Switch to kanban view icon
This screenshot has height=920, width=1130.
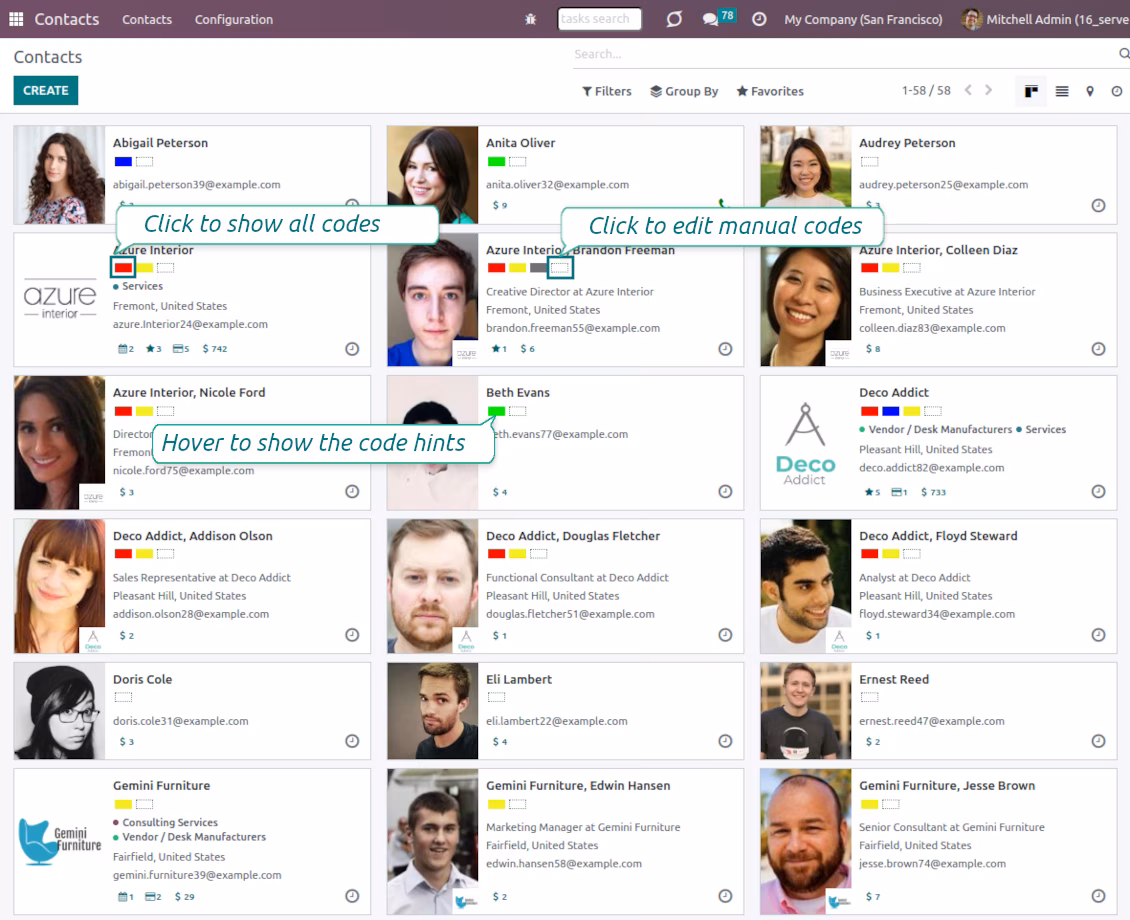[x=1031, y=91]
